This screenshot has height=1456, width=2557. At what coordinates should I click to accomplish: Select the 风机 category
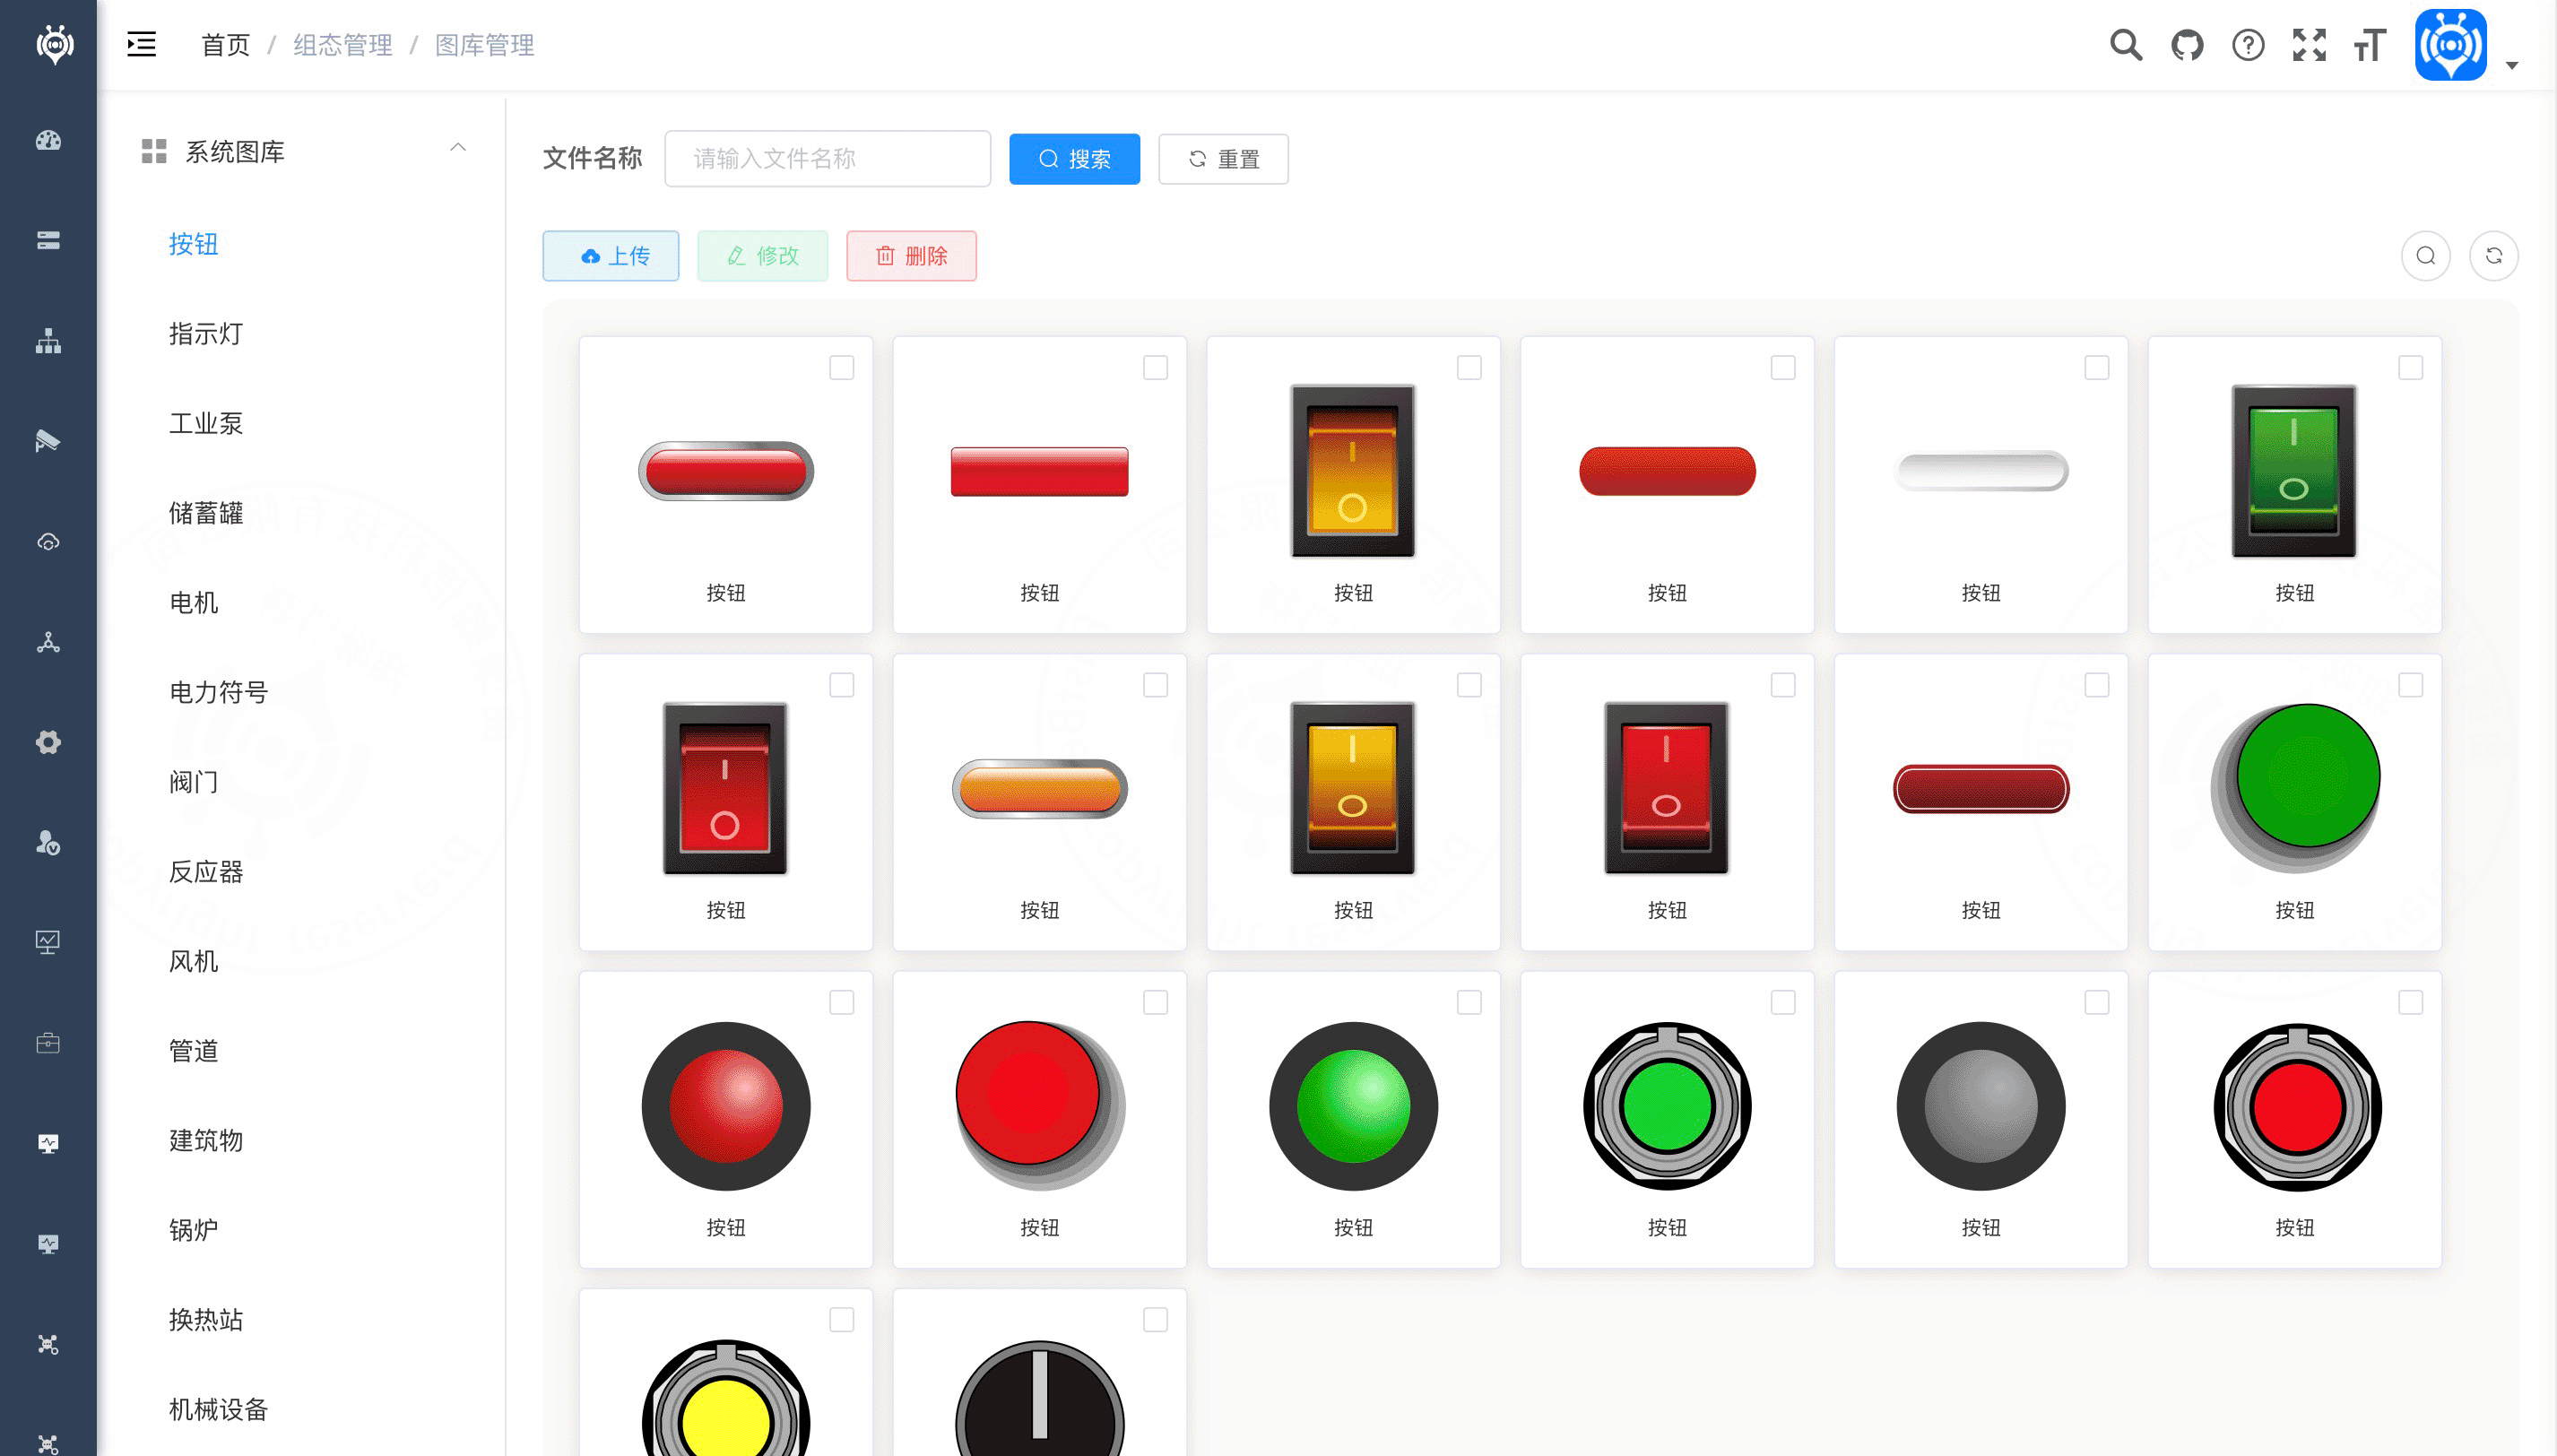pos(193,961)
